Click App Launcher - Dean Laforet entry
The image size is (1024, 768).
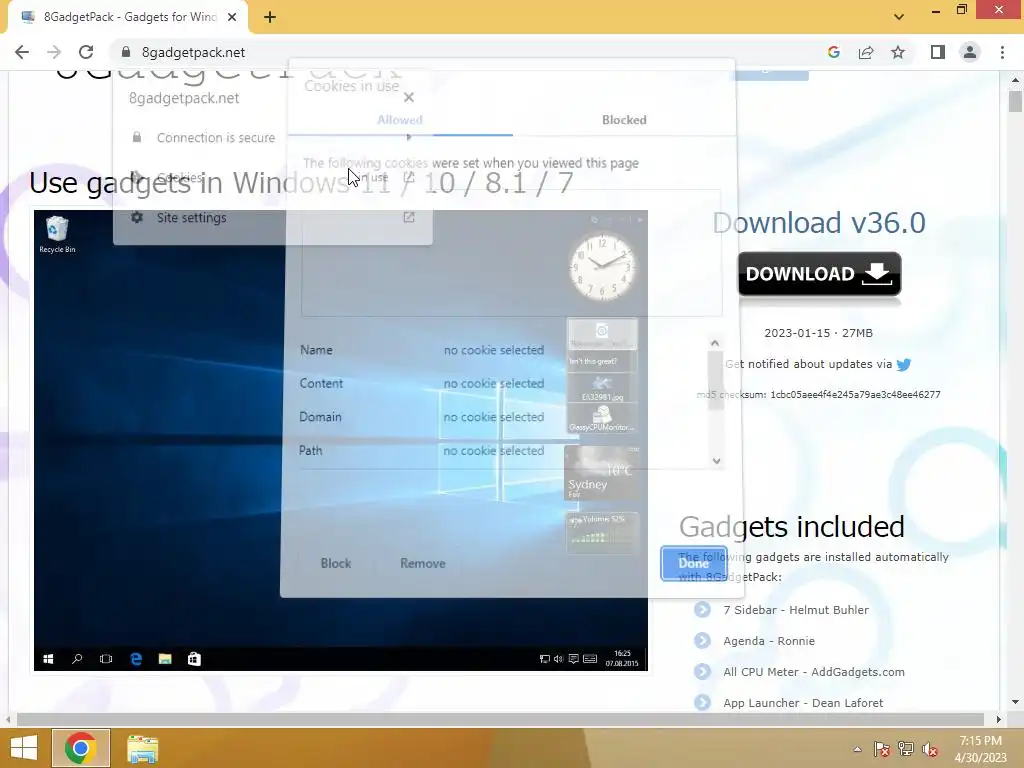[x=803, y=703]
